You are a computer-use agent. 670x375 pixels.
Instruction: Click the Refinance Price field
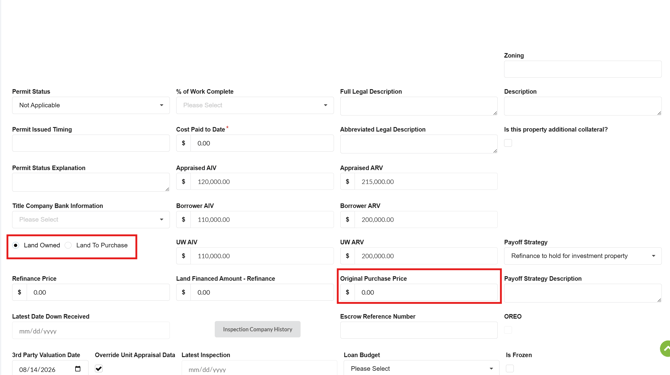pos(98,293)
